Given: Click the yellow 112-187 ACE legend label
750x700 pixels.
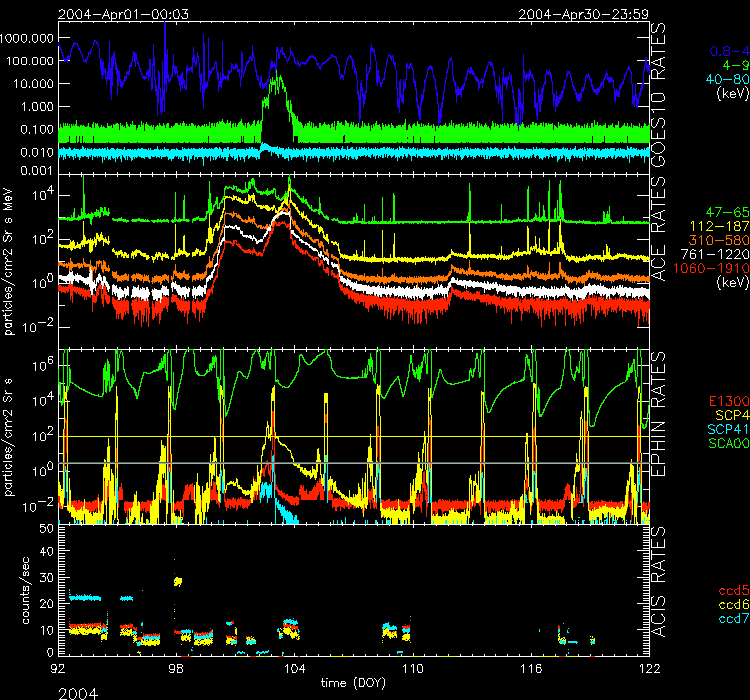Looking at the screenshot, I should click(x=720, y=227).
